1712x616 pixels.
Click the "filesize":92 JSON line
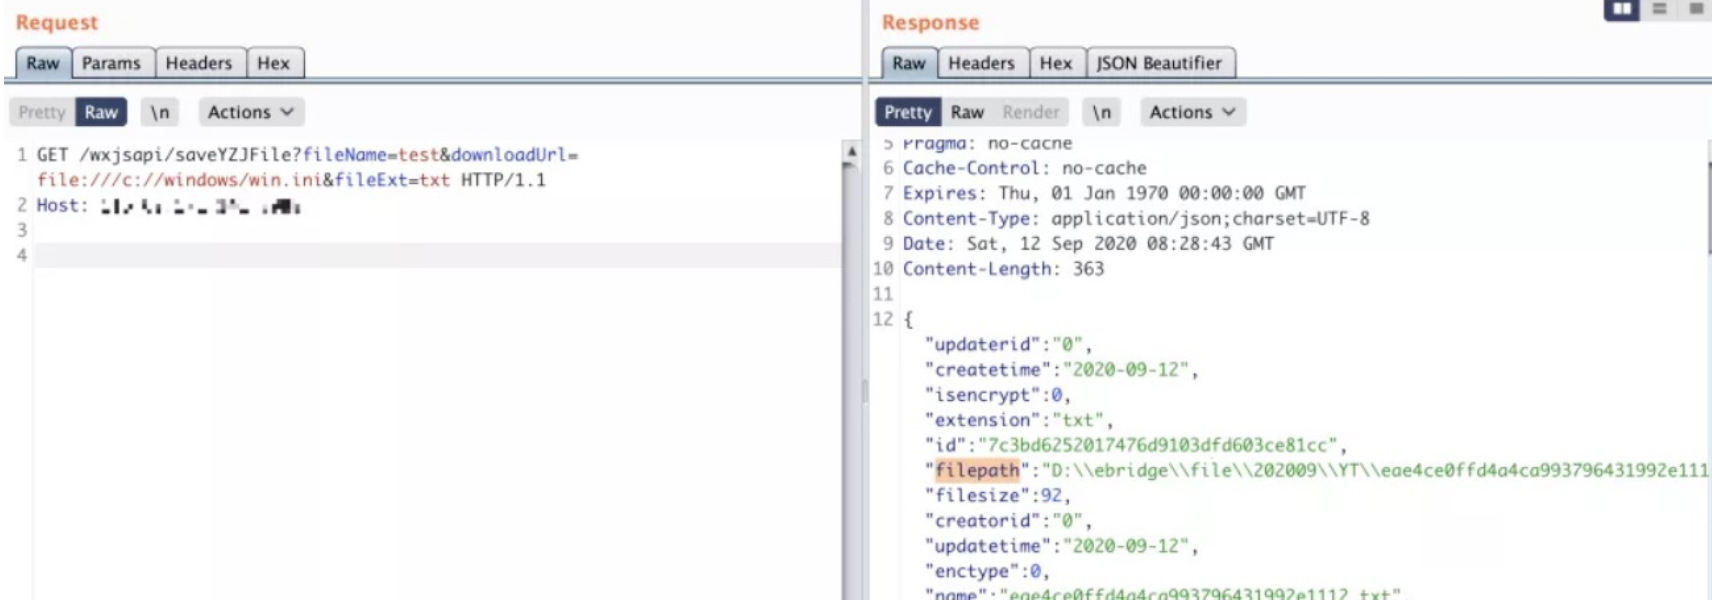[997, 495]
